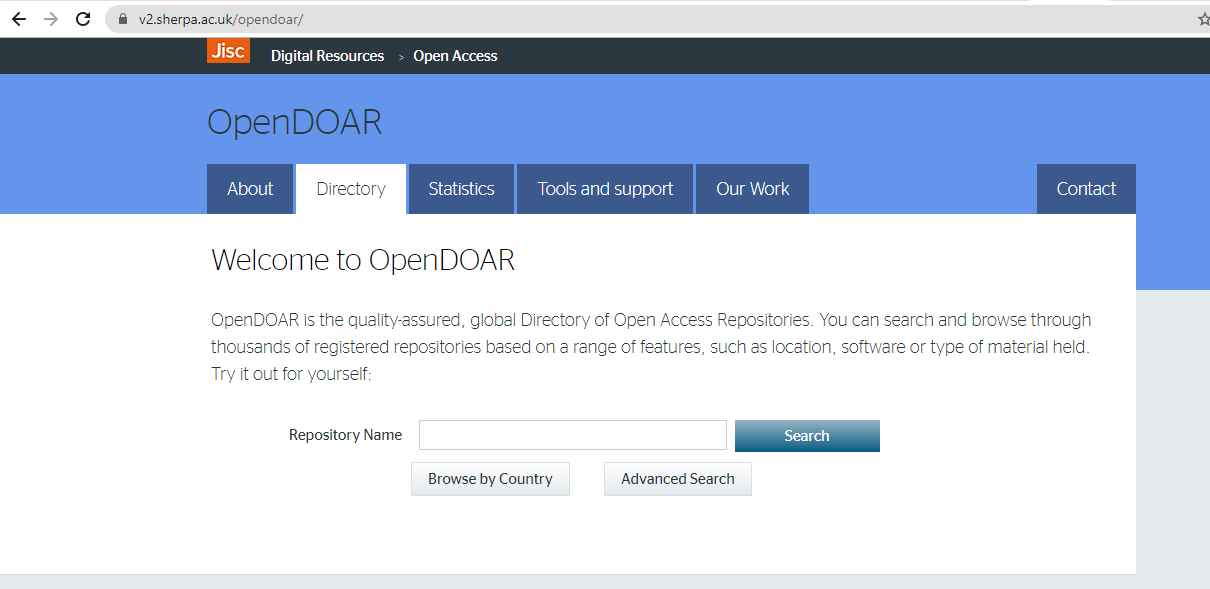Click the 'Try it out for yourself:' text

tap(291, 375)
